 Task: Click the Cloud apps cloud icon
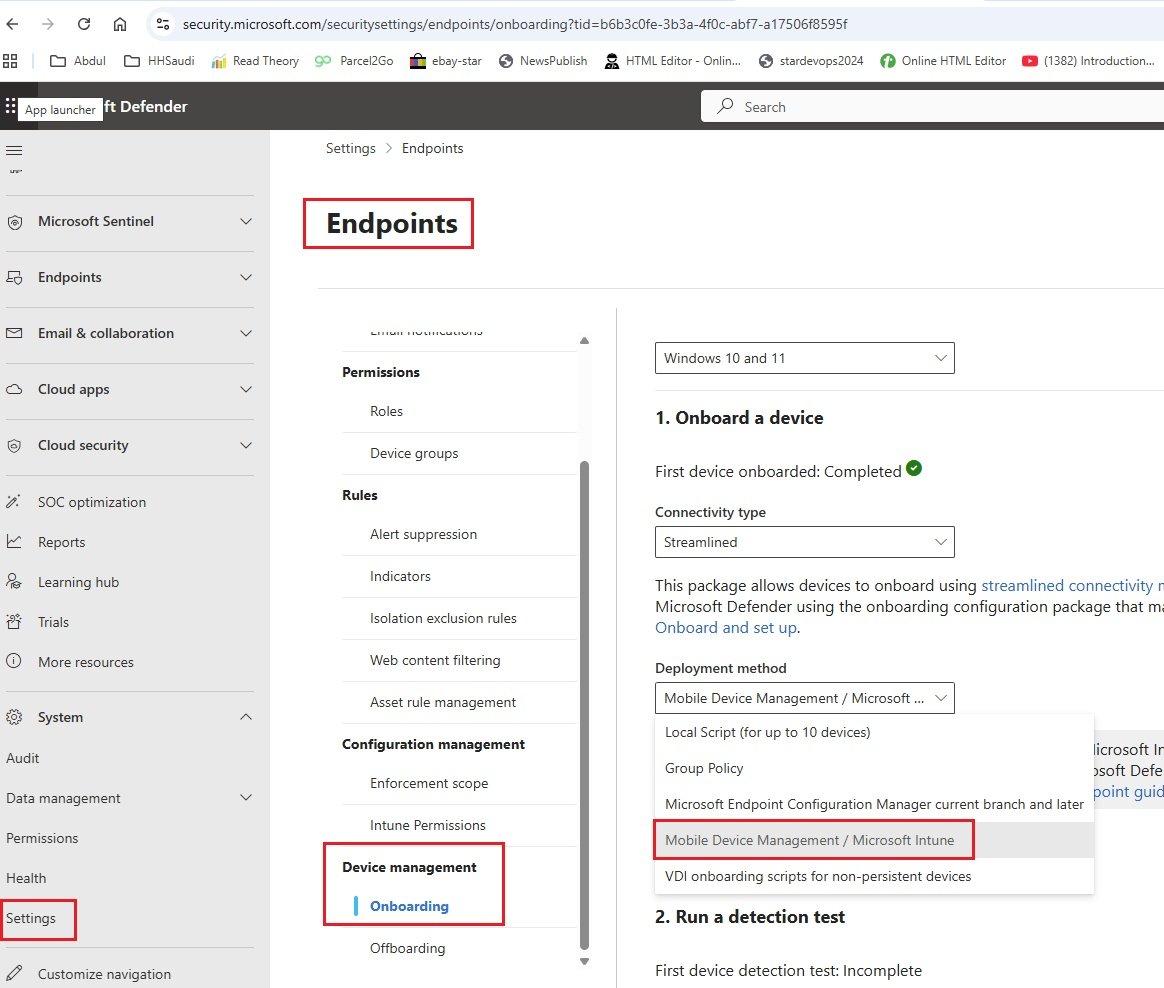coord(14,390)
